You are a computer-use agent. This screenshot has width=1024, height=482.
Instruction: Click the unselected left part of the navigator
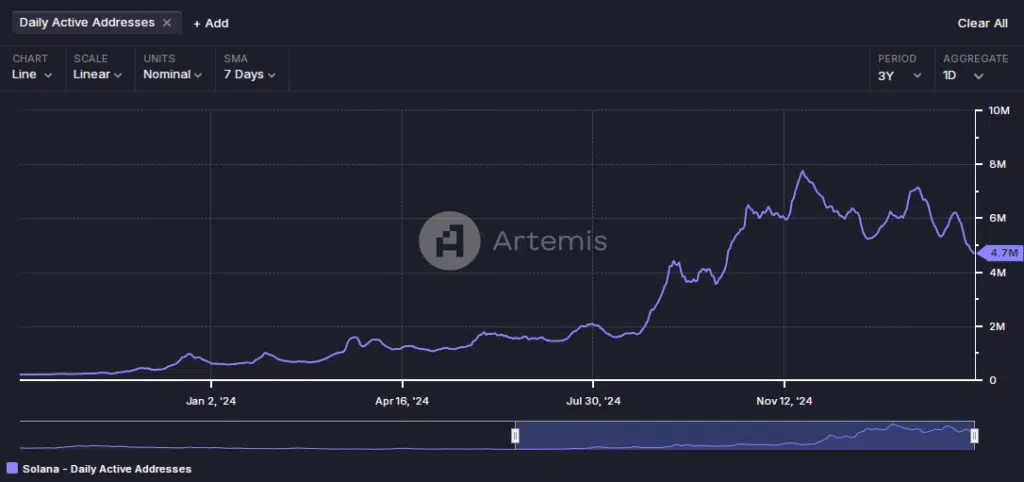click(x=266, y=436)
